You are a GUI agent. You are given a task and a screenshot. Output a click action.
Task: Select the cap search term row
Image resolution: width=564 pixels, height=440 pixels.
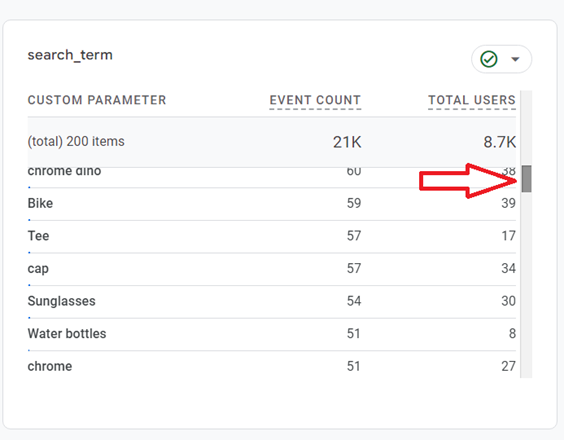click(x=272, y=269)
